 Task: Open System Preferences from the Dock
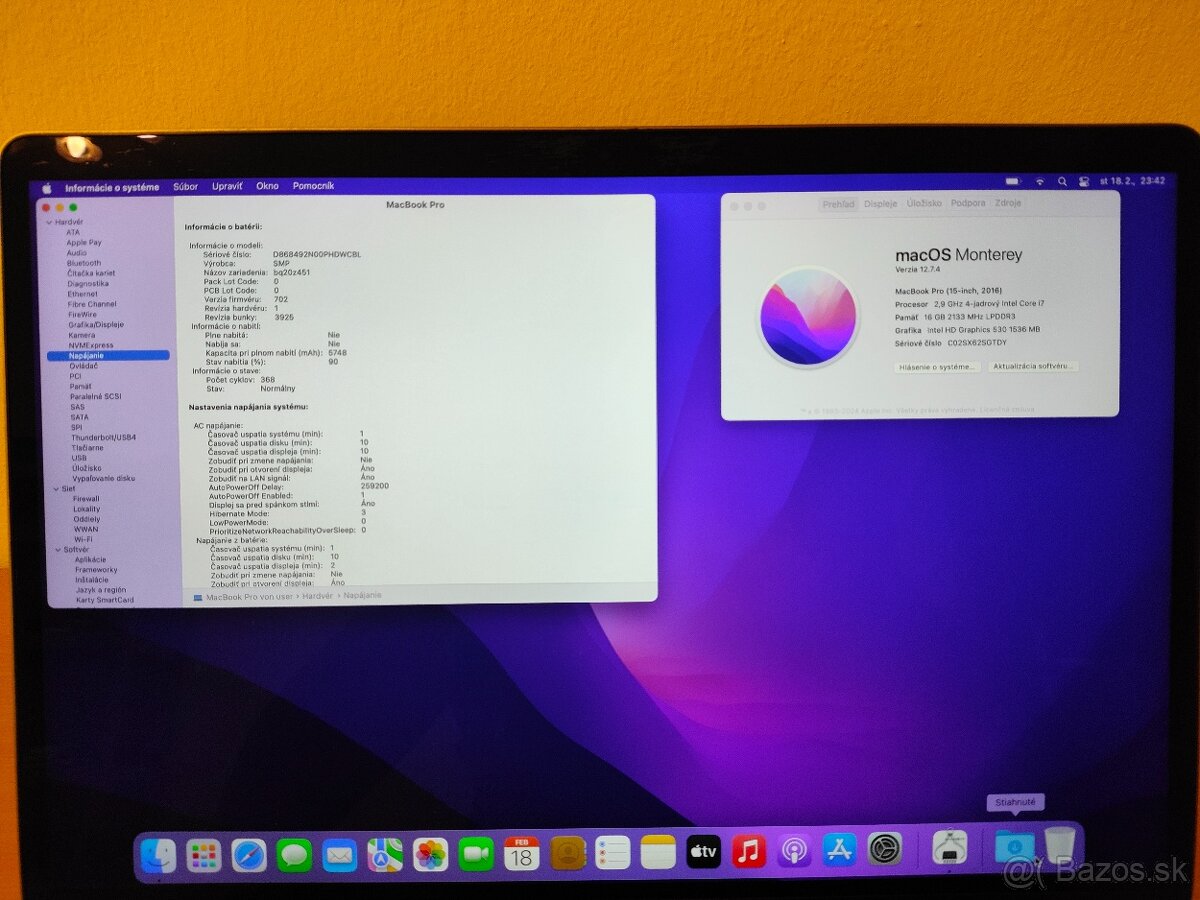point(882,855)
